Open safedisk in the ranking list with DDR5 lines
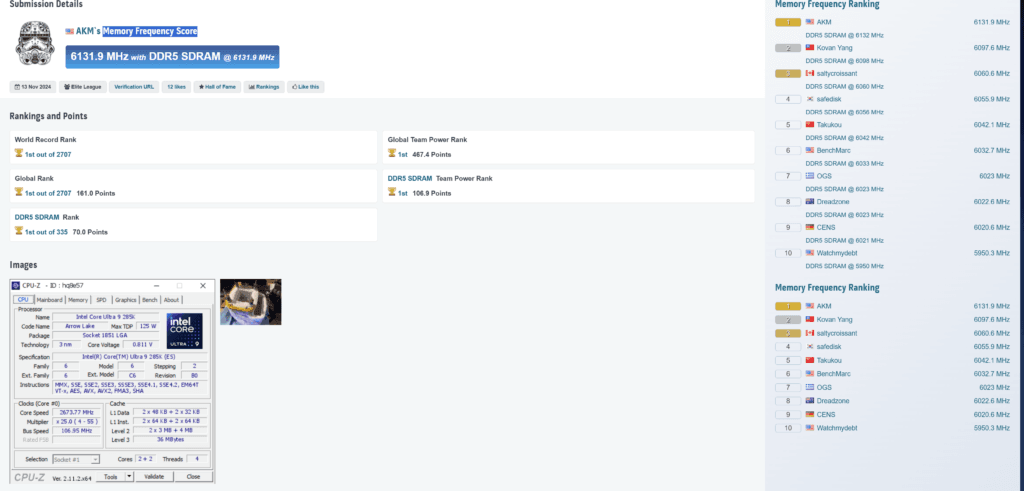This screenshot has height=491, width=1024. (829, 99)
